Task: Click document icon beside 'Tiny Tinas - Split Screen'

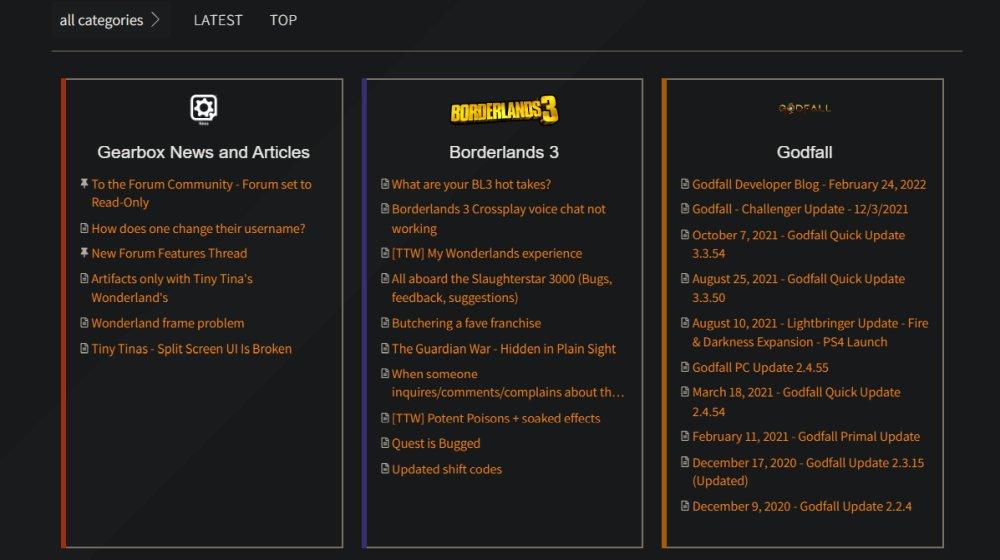Action: [84, 348]
